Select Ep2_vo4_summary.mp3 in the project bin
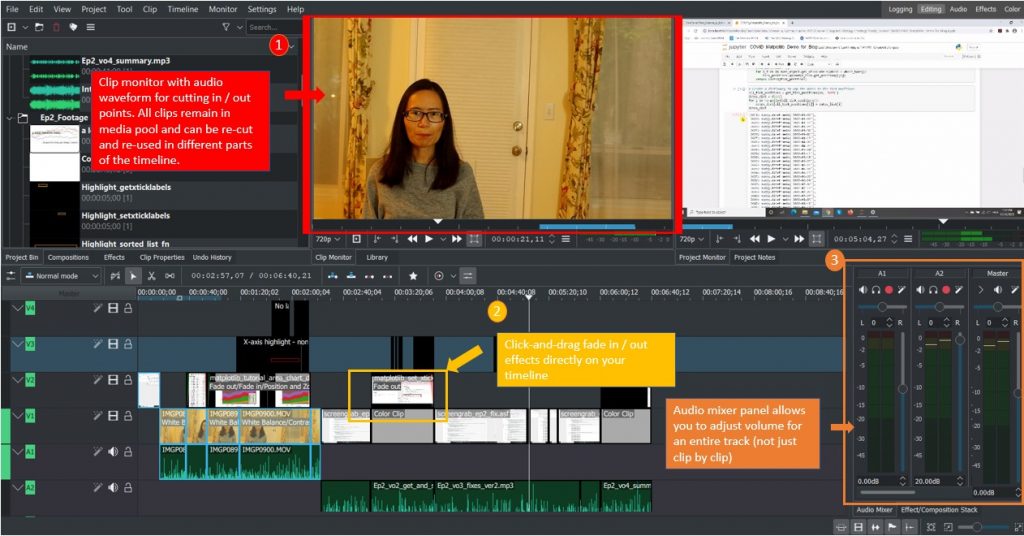The height and width of the screenshot is (536, 1024). (125, 61)
